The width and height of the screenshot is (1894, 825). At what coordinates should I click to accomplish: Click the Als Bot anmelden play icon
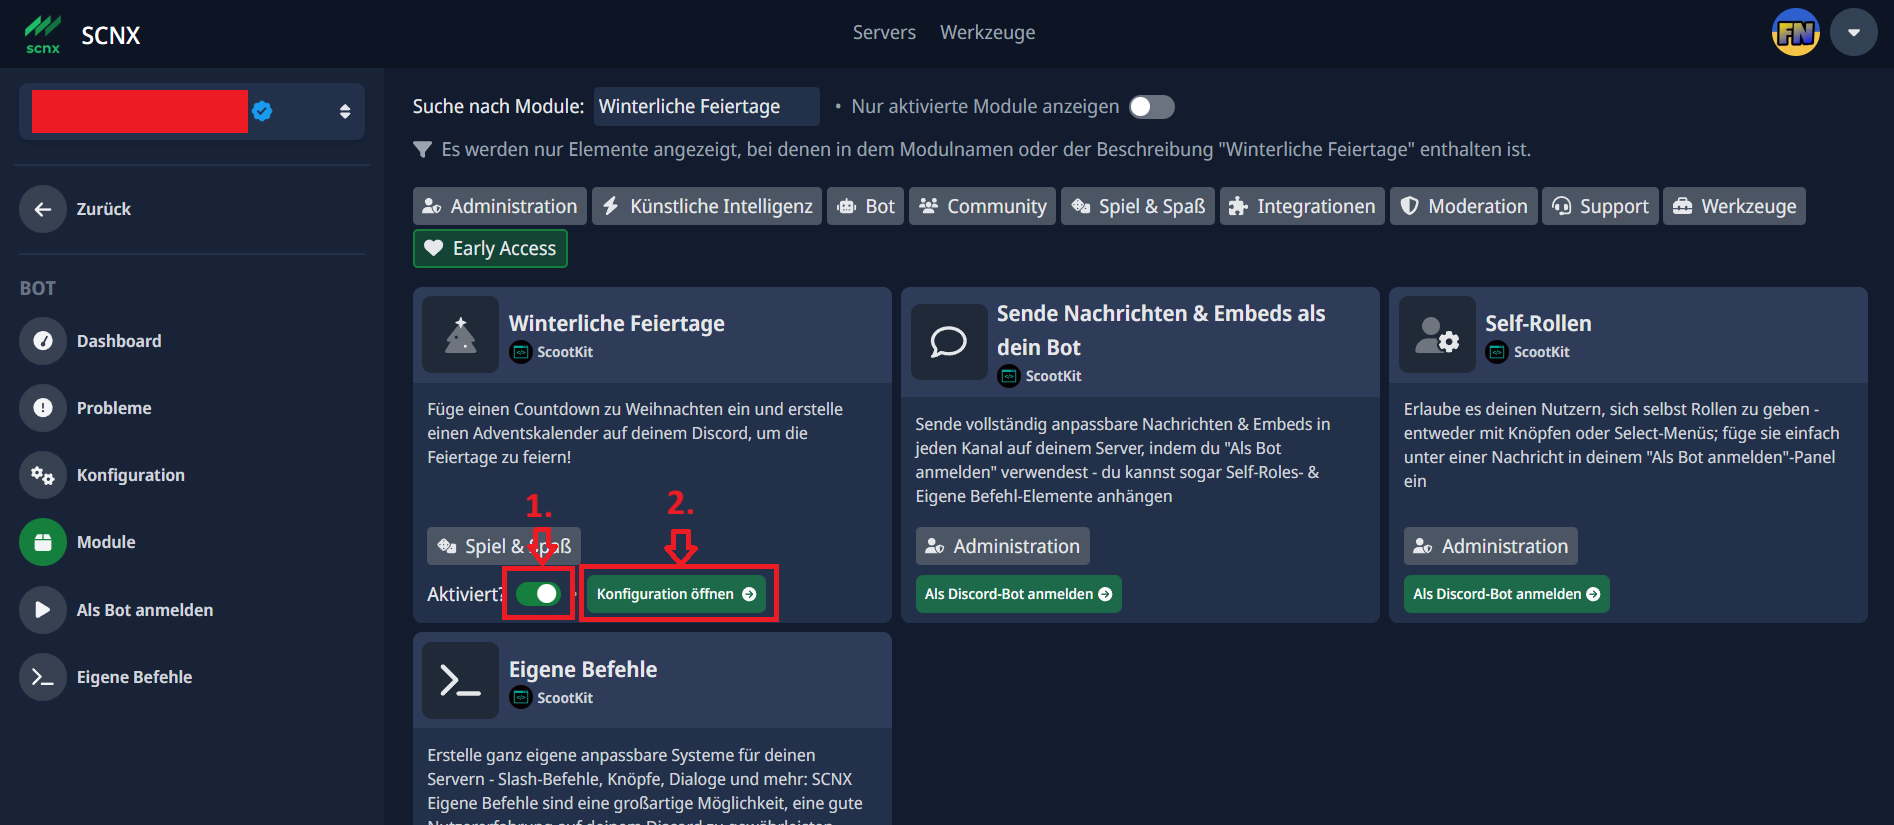tap(42, 610)
